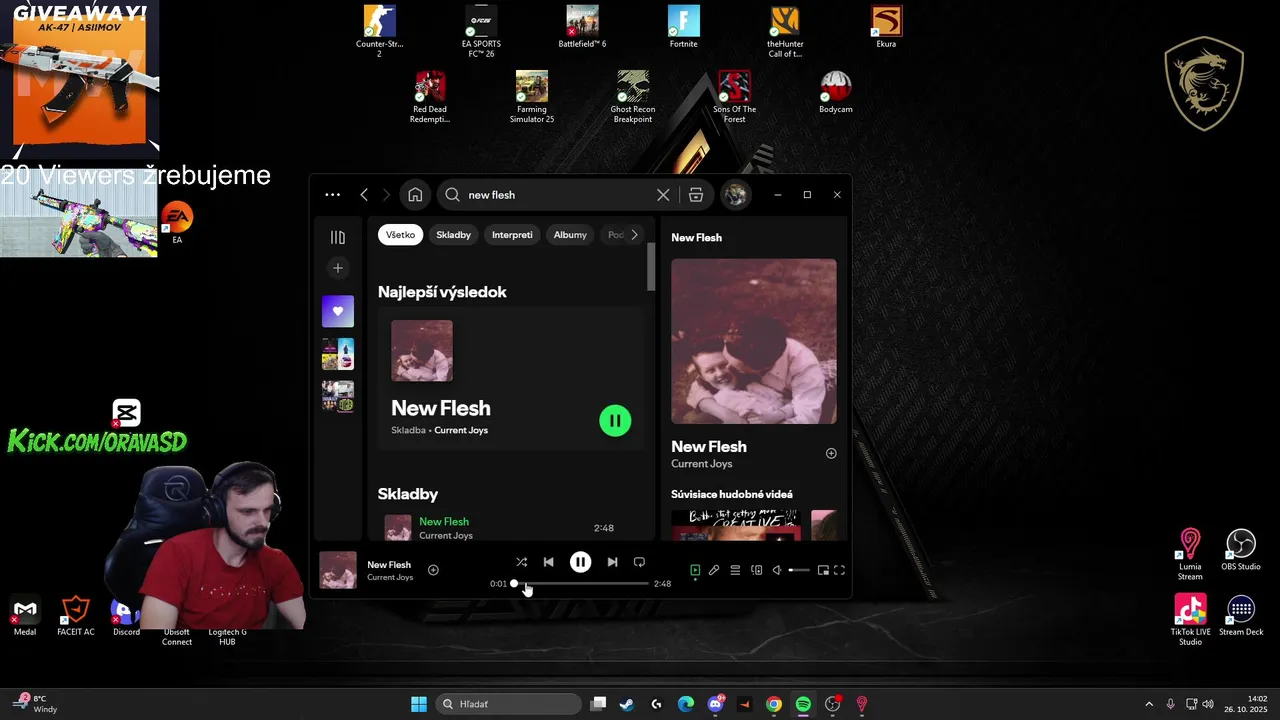1280x720 pixels.
Task: Click the Spotify results scrollbar
Action: pos(652,265)
